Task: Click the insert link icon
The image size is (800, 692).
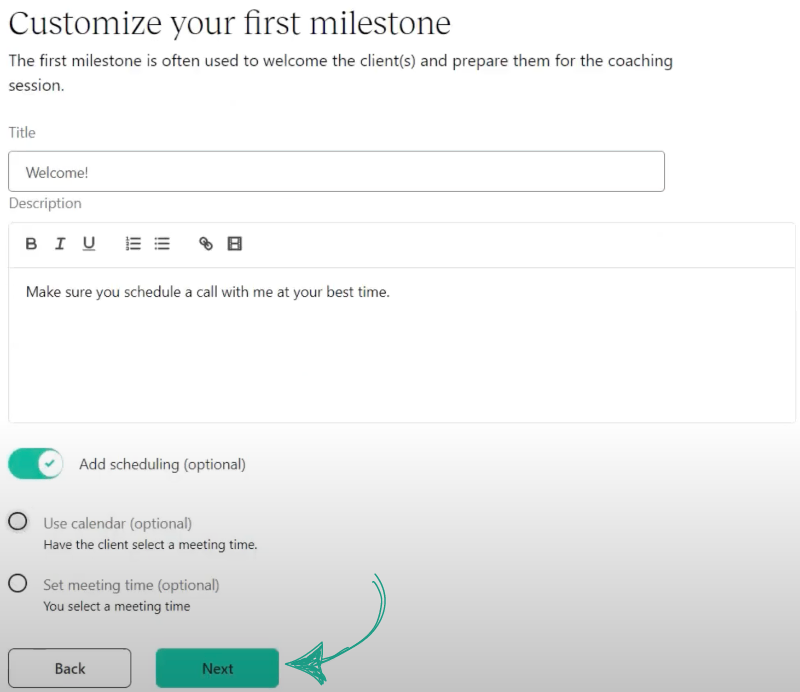Action: pos(206,244)
